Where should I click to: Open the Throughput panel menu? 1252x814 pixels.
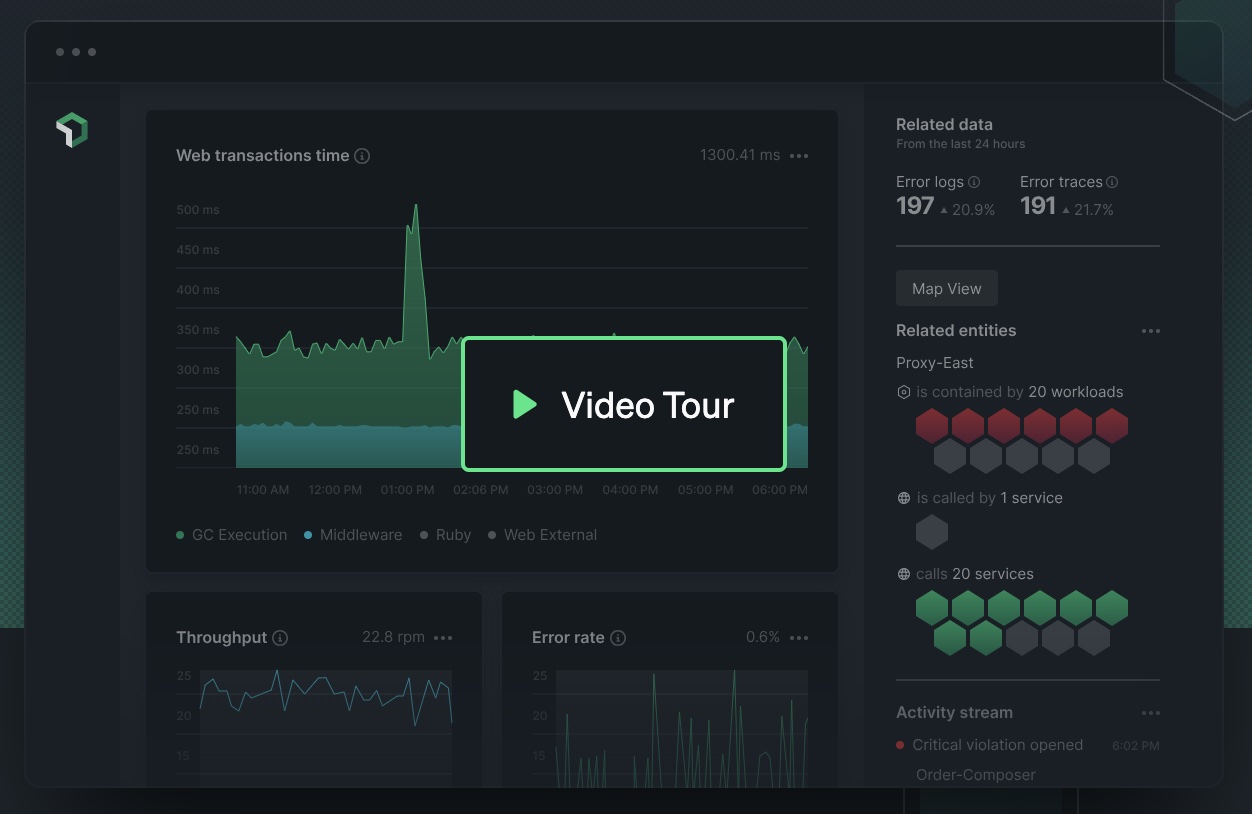tap(444, 638)
